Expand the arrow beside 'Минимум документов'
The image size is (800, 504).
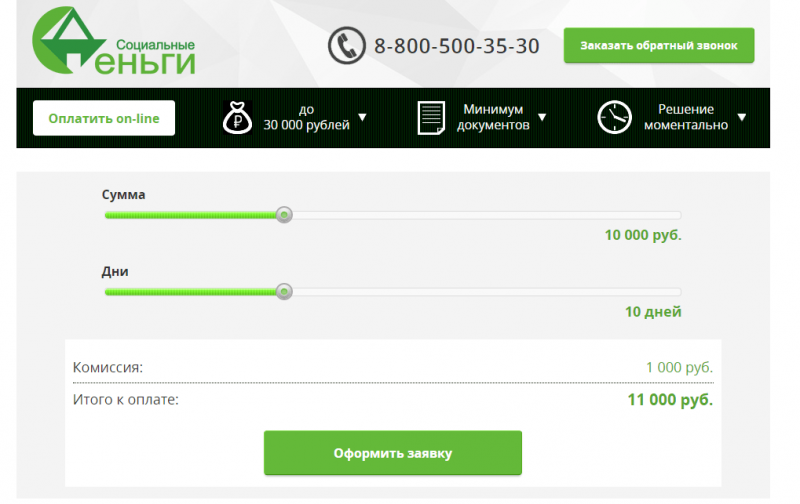pos(542,117)
